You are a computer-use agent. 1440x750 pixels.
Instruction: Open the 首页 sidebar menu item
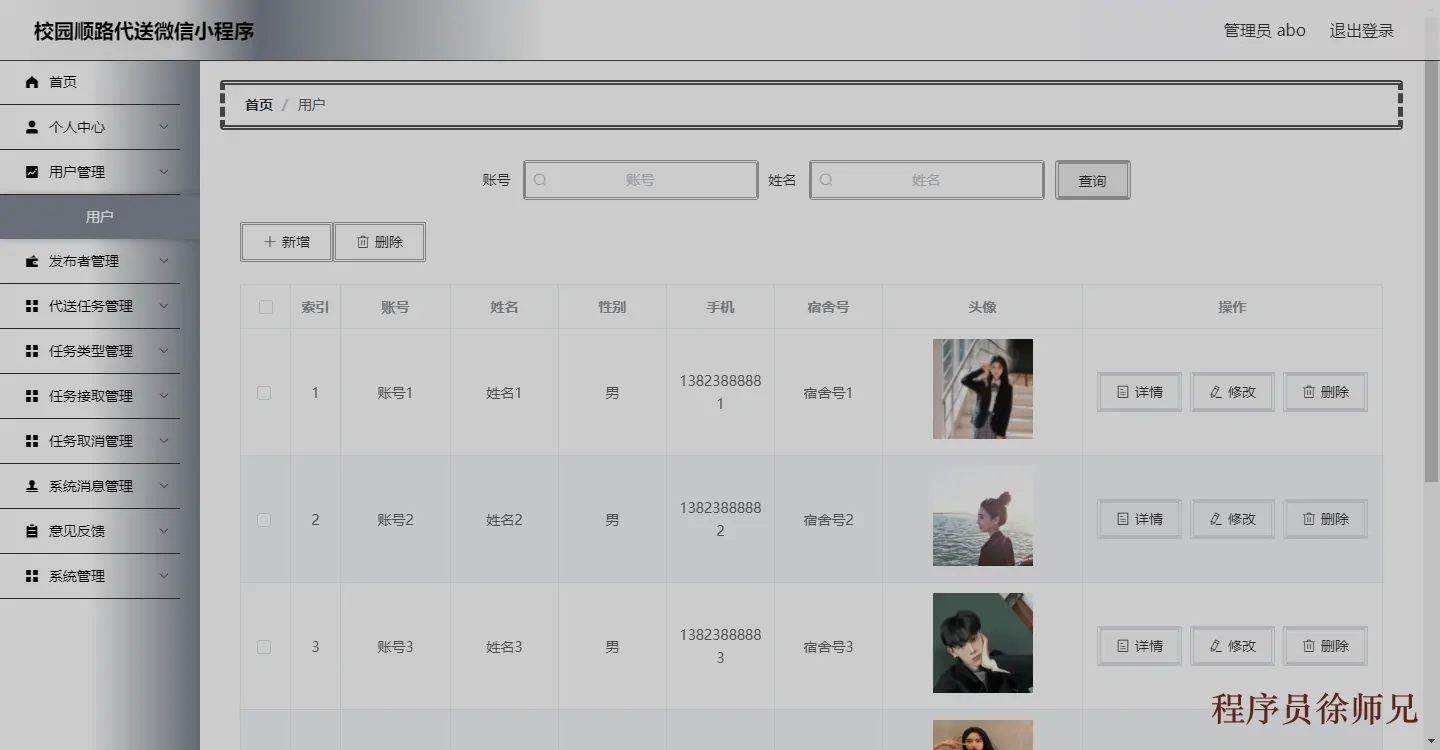pos(90,82)
